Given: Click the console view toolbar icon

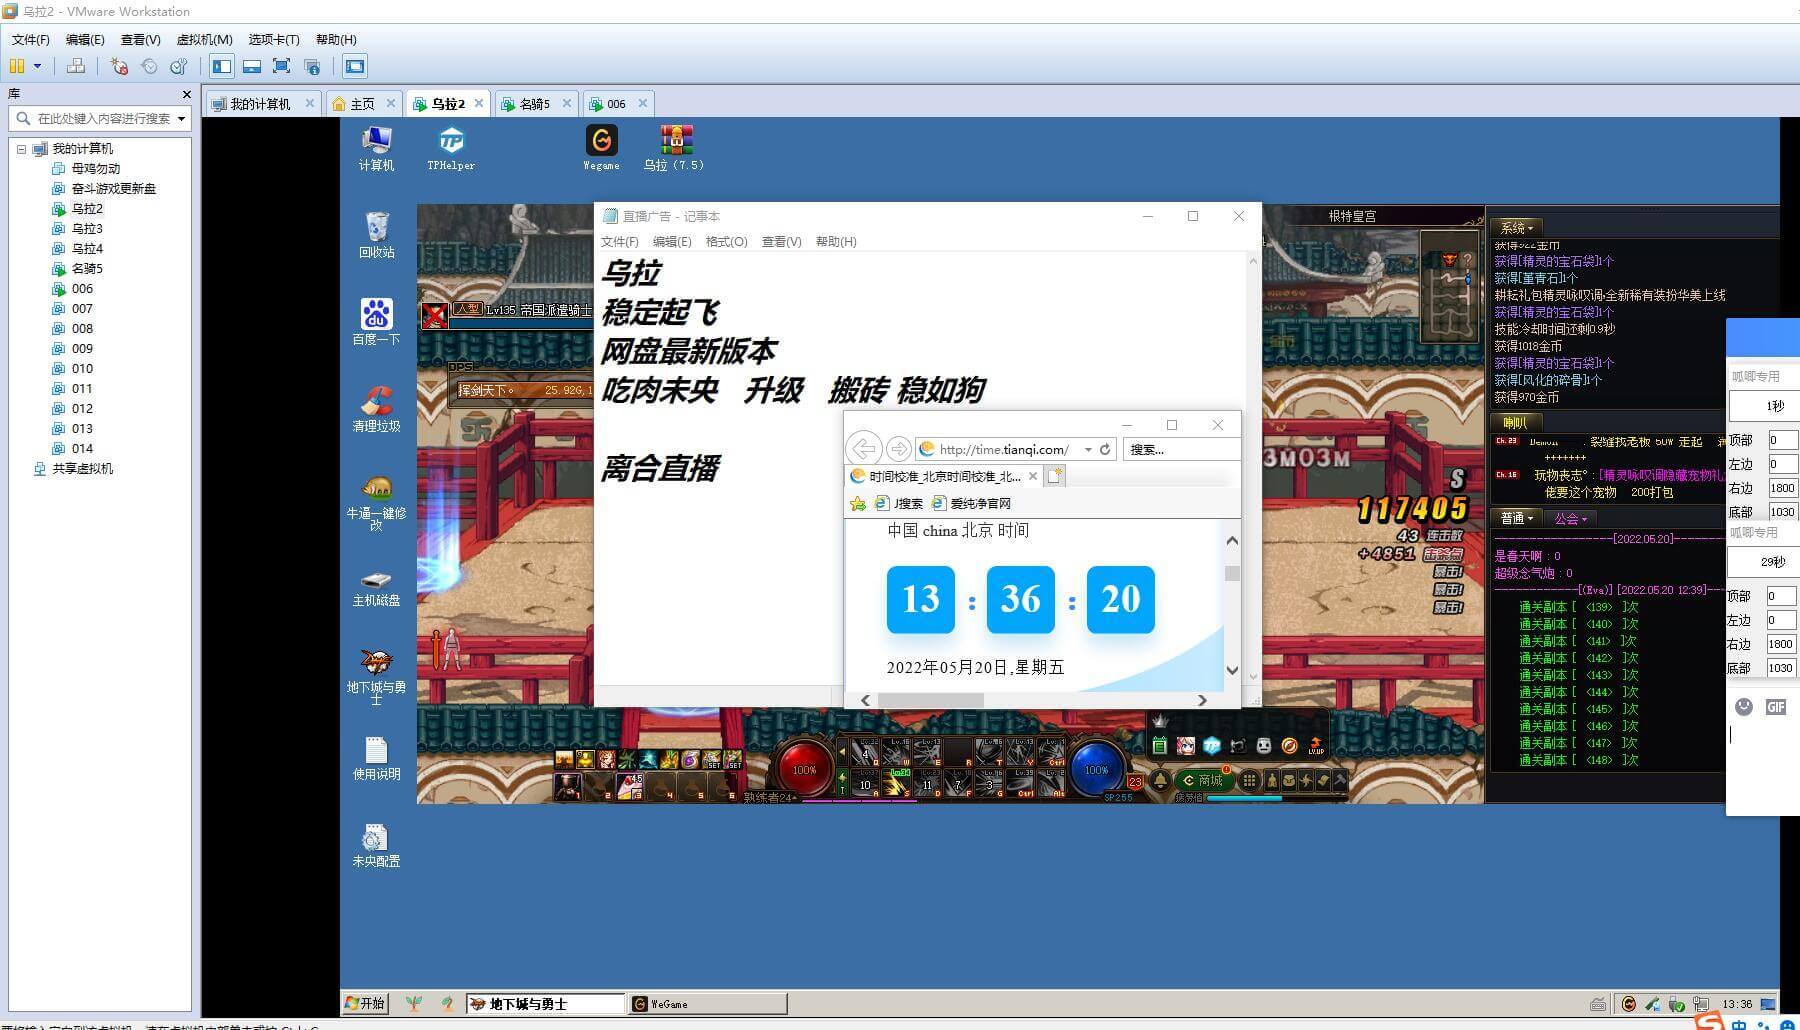Looking at the screenshot, I should [355, 66].
